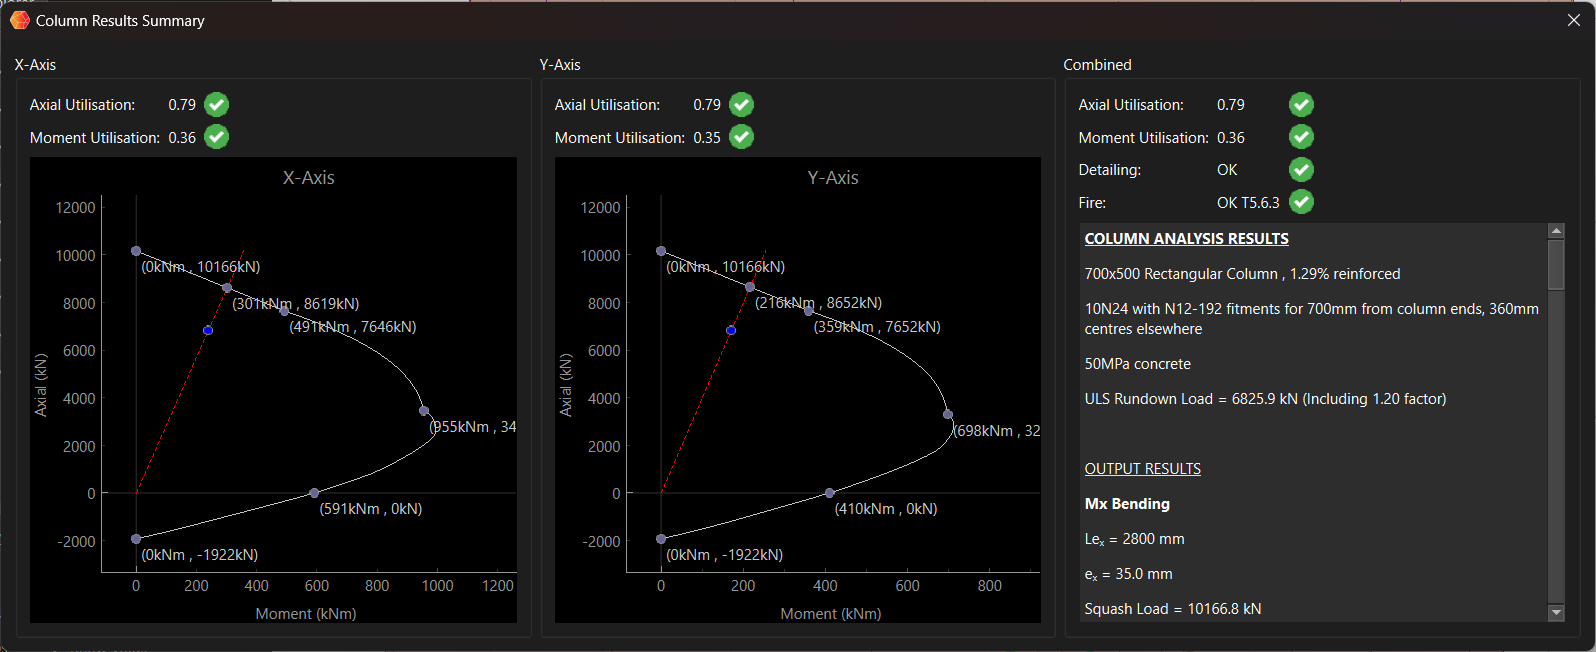1596x652 pixels.
Task: Close the Column Results Summary window
Action: click(x=1573, y=20)
